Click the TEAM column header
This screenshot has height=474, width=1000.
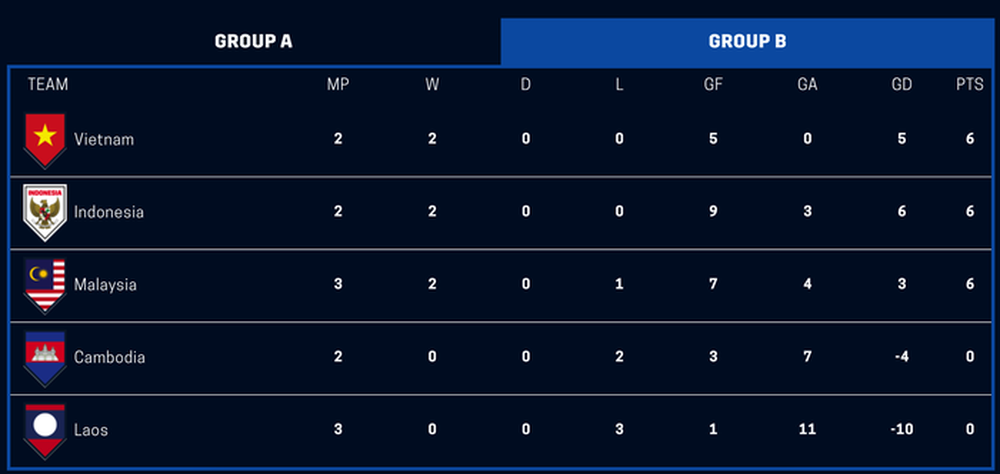(x=48, y=84)
